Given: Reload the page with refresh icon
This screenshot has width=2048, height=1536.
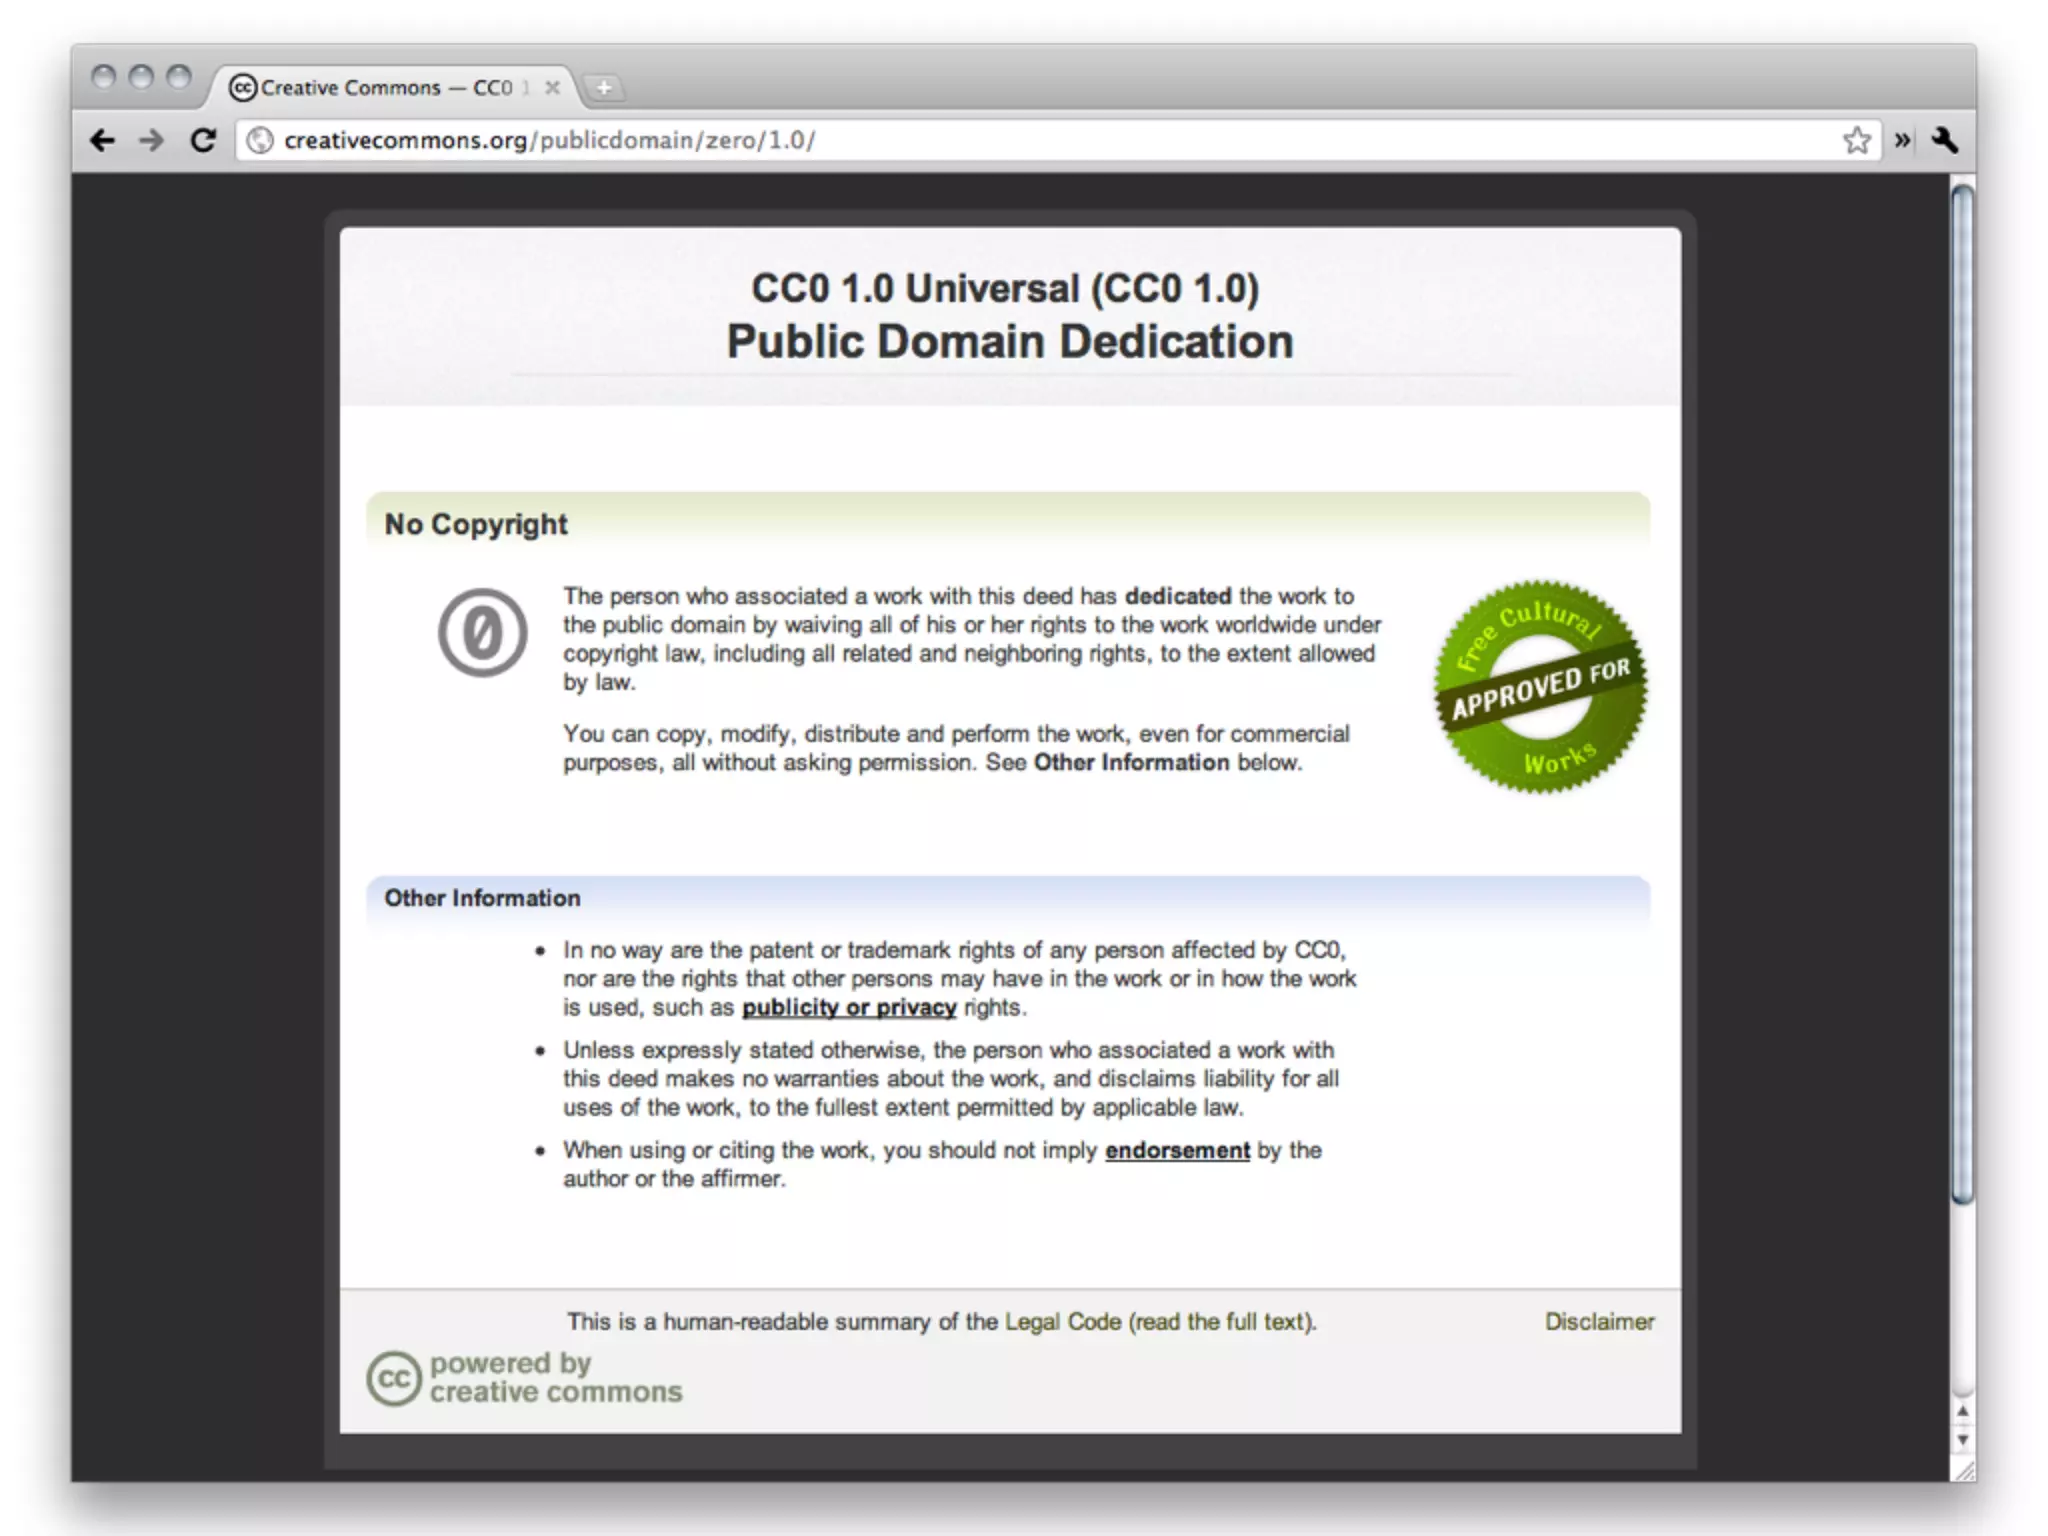Looking at the screenshot, I should (204, 140).
